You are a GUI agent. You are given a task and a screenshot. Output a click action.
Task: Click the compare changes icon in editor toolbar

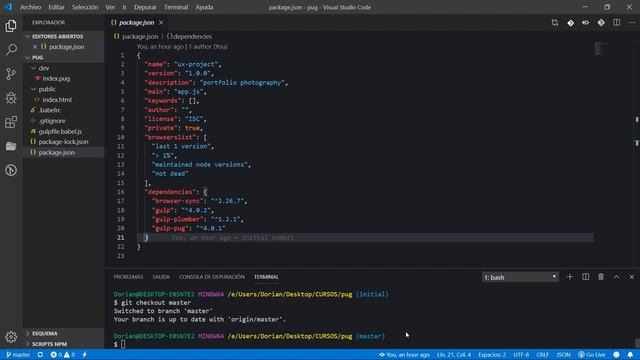point(555,22)
